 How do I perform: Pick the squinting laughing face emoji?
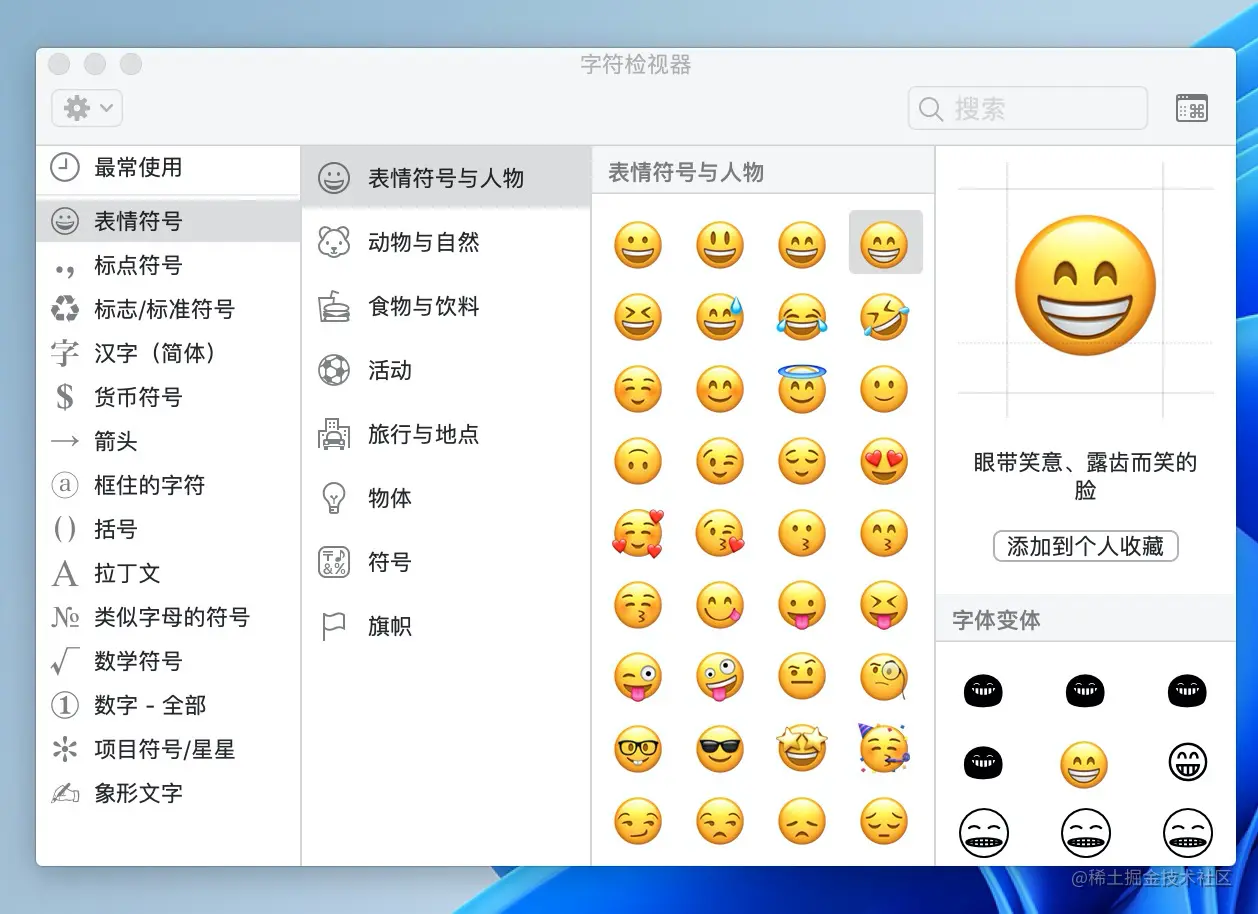[638, 317]
